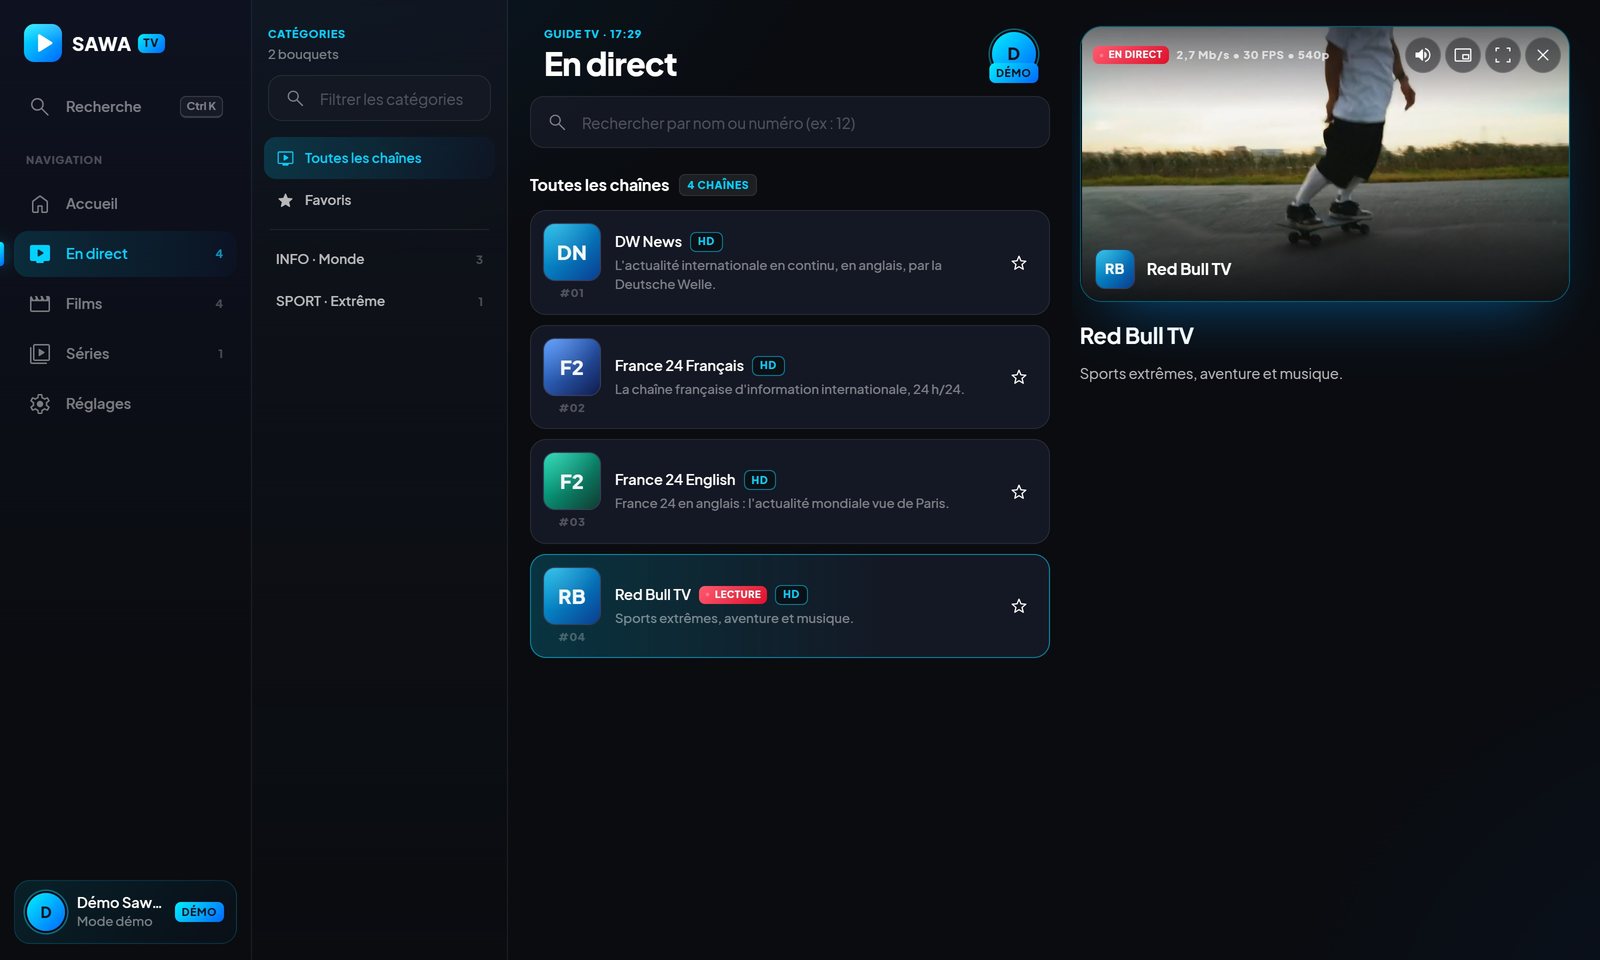This screenshot has width=1600, height=960.
Task: Select Toutes les chaînes category
Action: [x=379, y=158]
